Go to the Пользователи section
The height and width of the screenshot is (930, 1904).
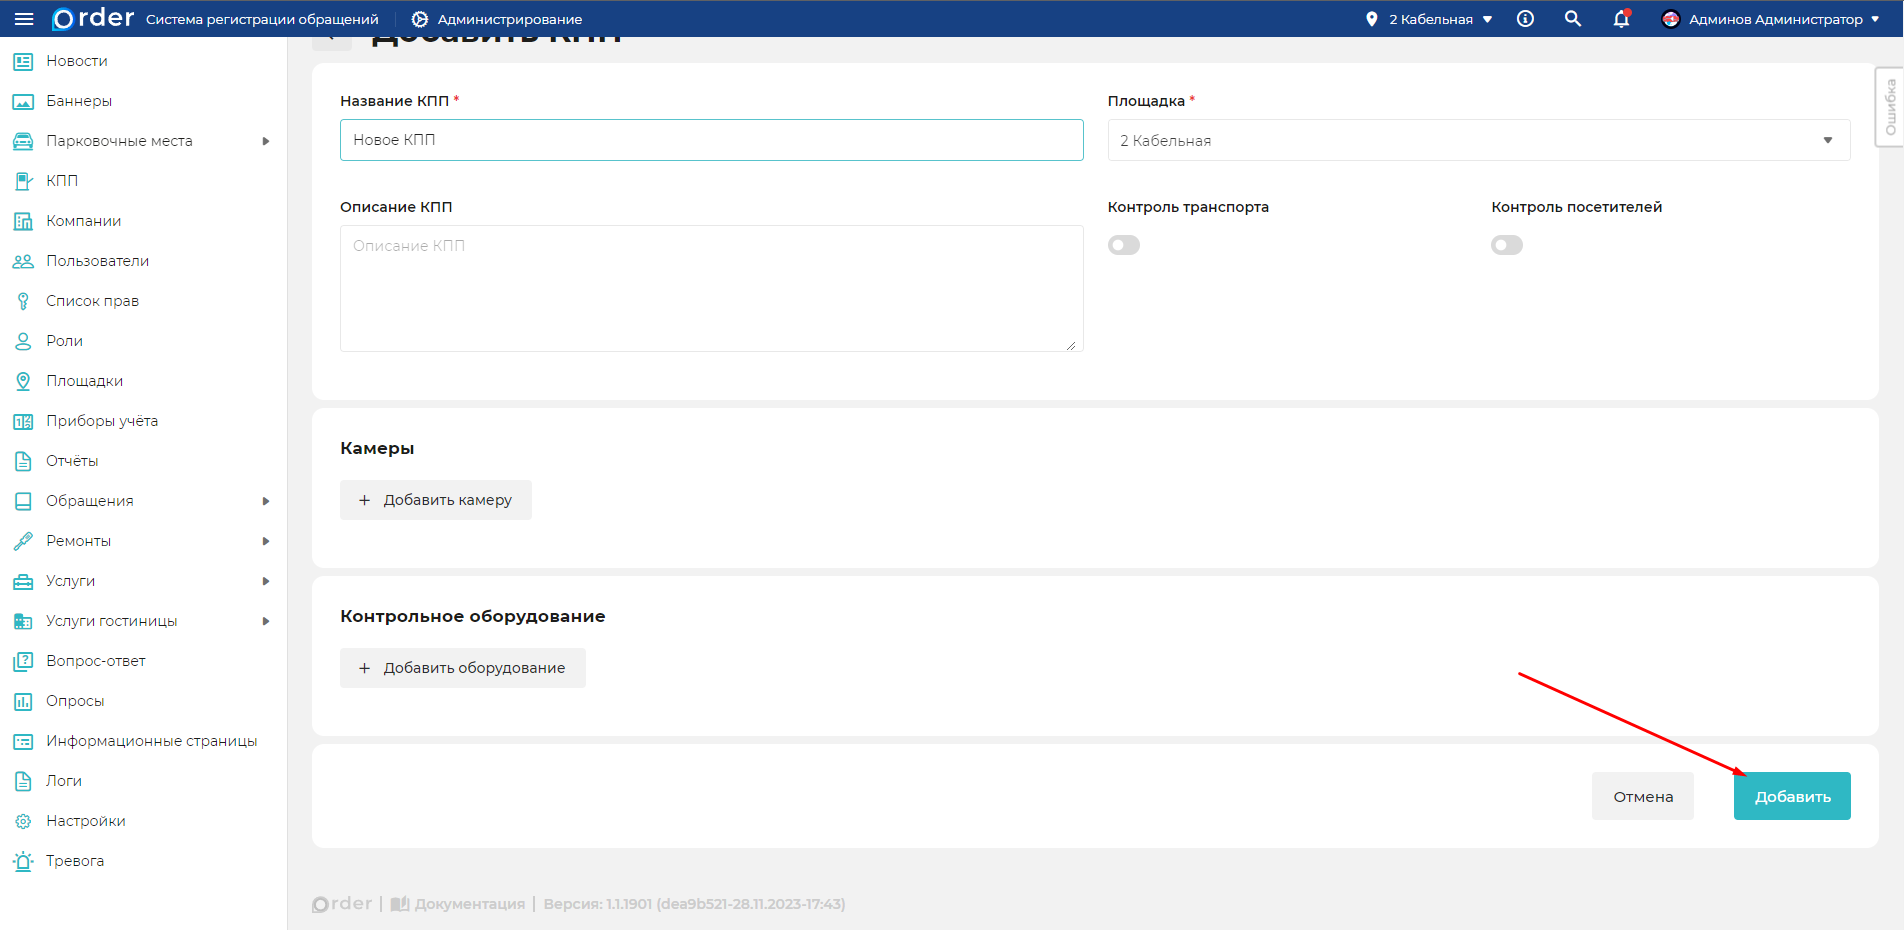point(97,261)
